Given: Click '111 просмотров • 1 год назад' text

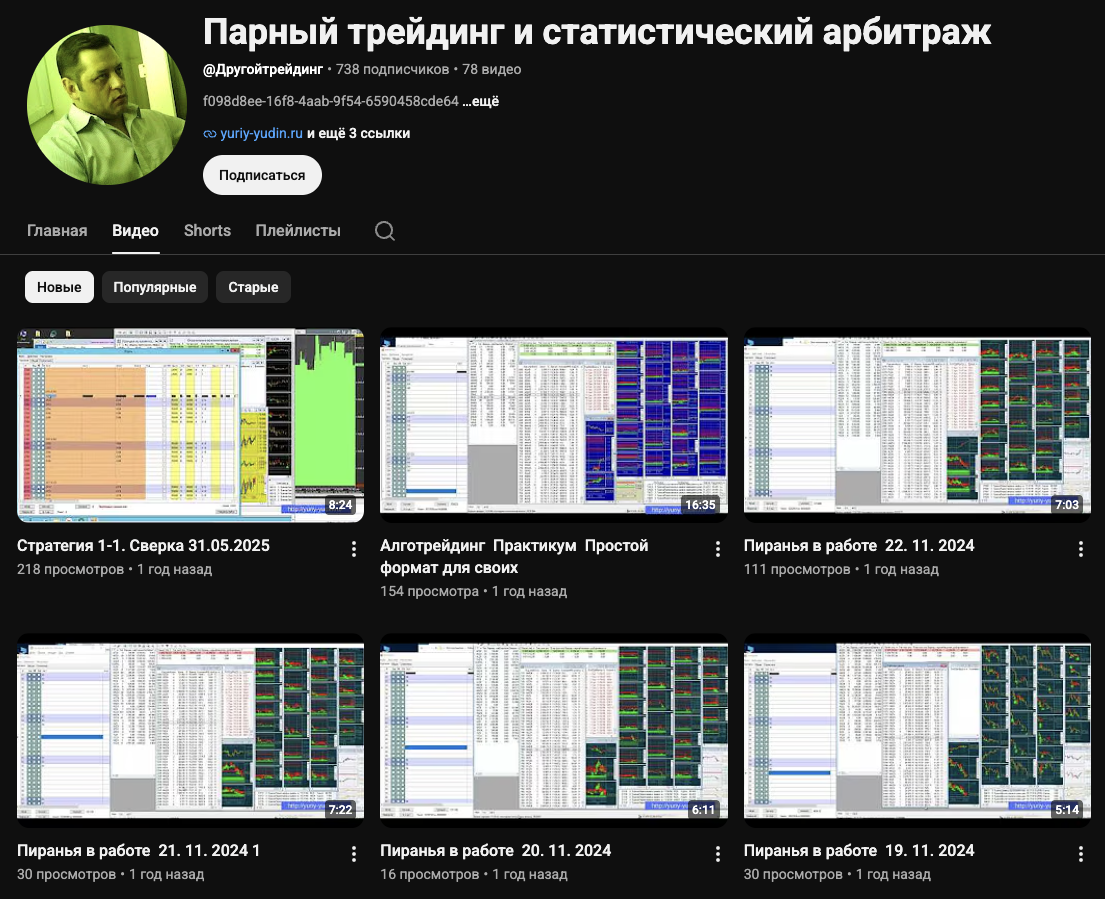Looking at the screenshot, I should click(x=841, y=569).
